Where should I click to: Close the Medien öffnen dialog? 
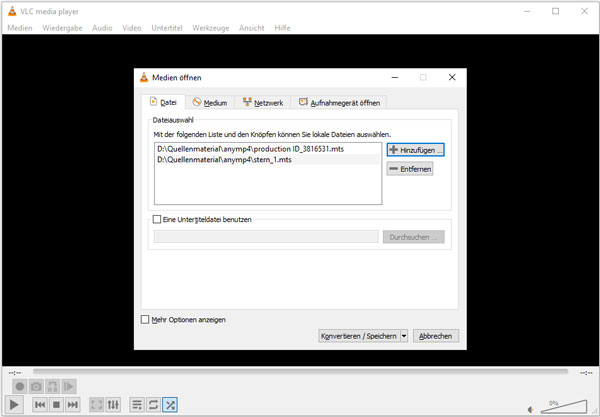click(452, 77)
